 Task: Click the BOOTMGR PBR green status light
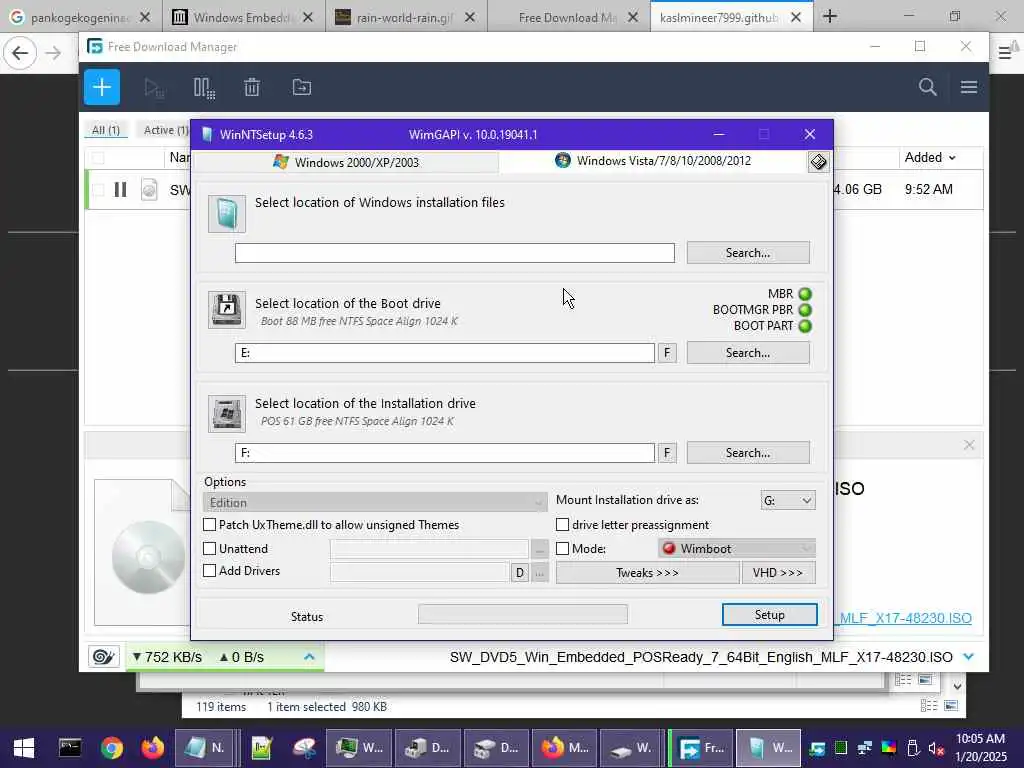pos(805,310)
